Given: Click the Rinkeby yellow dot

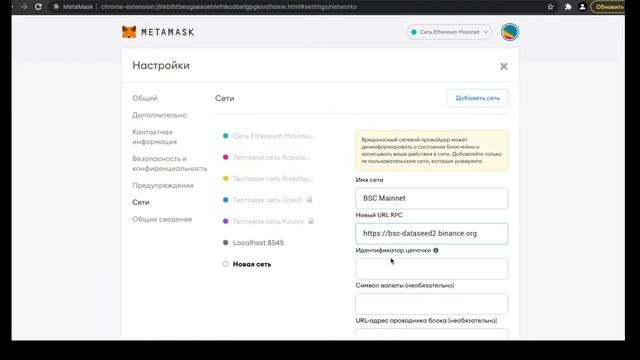Looking at the screenshot, I should [225, 178].
